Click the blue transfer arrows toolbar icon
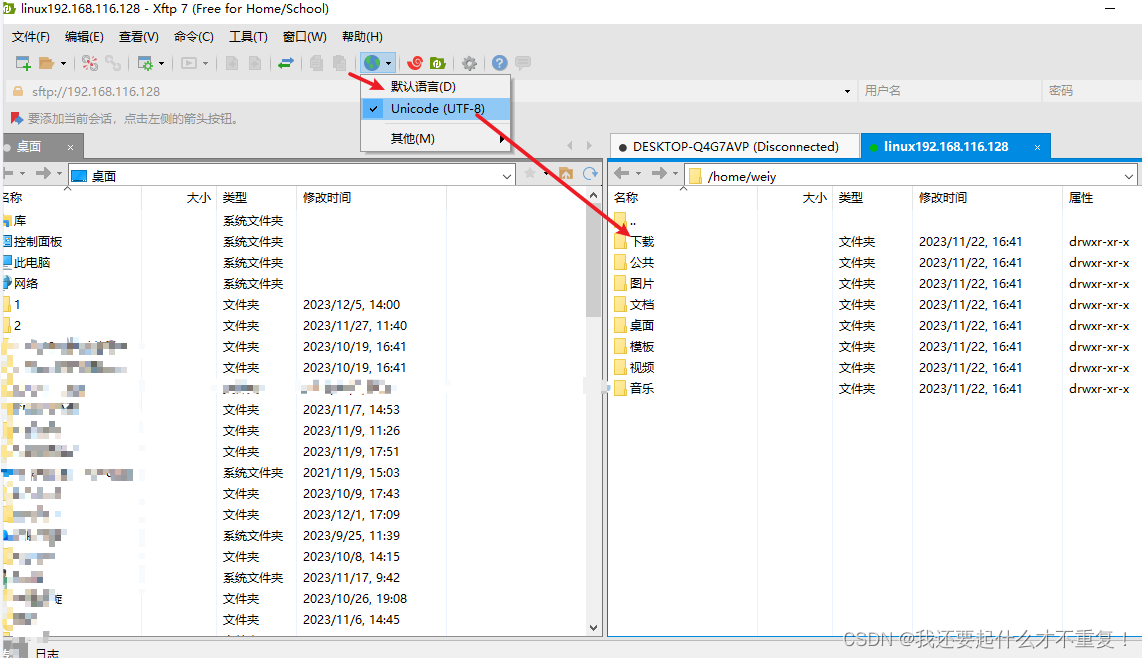The height and width of the screenshot is (658, 1142). point(287,62)
